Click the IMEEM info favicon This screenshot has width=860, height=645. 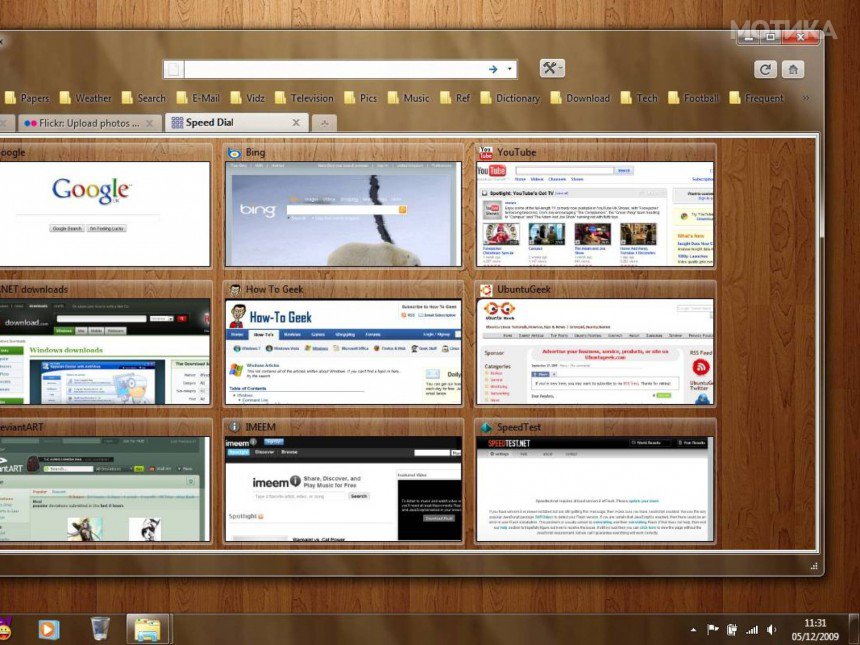(x=234, y=427)
